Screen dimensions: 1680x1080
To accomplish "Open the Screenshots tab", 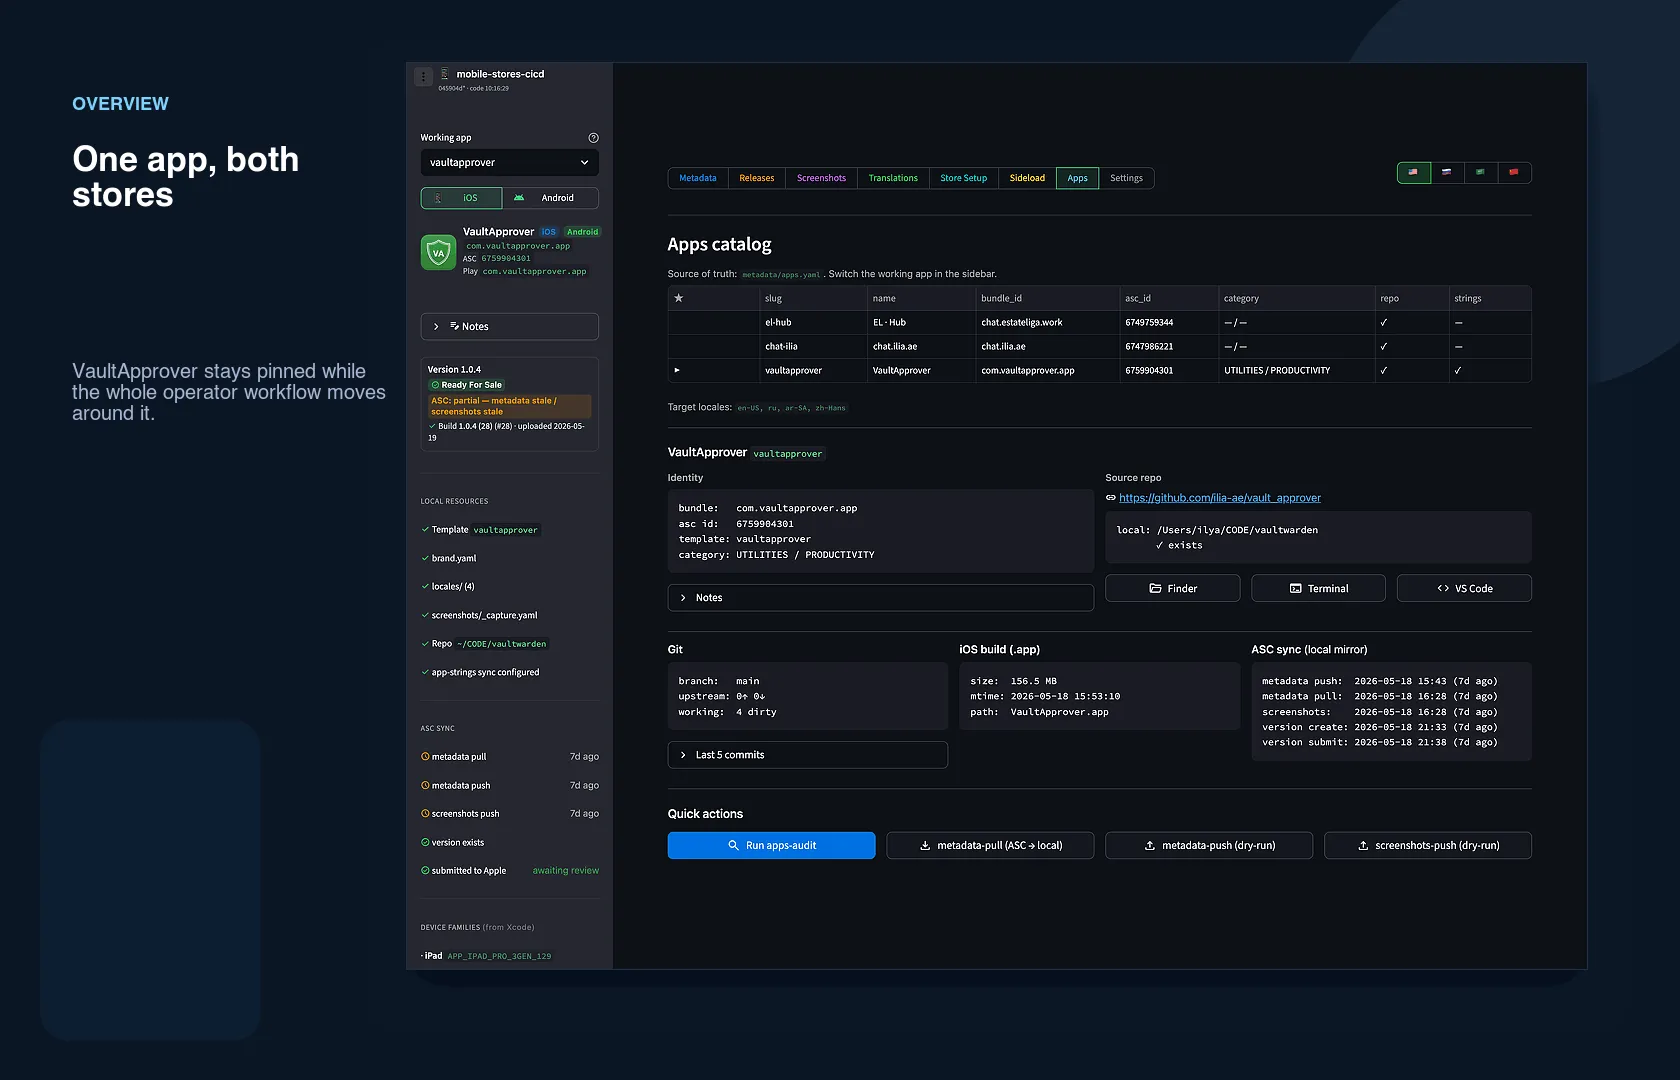I will pyautogui.click(x=821, y=178).
